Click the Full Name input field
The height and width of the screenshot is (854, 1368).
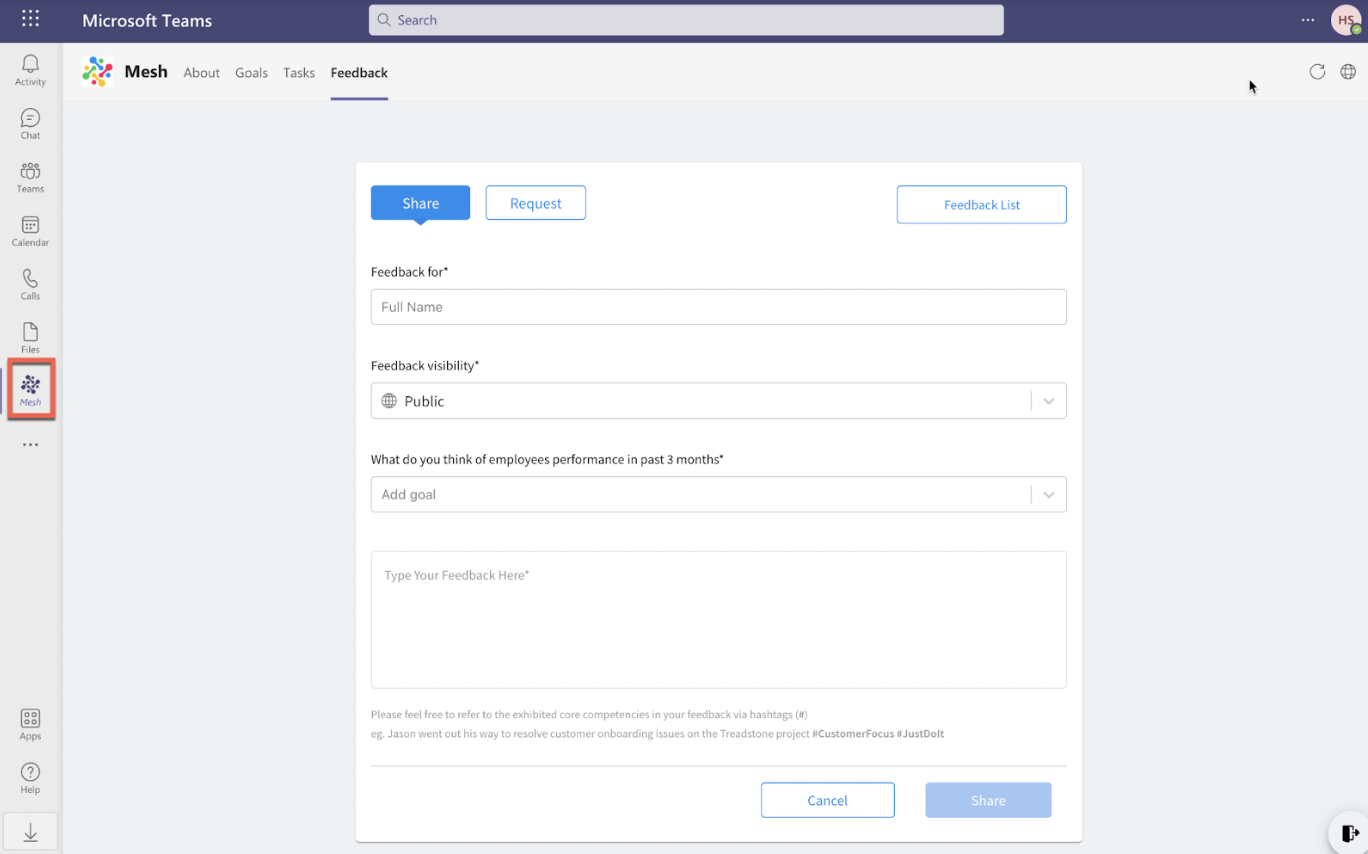[x=718, y=307]
